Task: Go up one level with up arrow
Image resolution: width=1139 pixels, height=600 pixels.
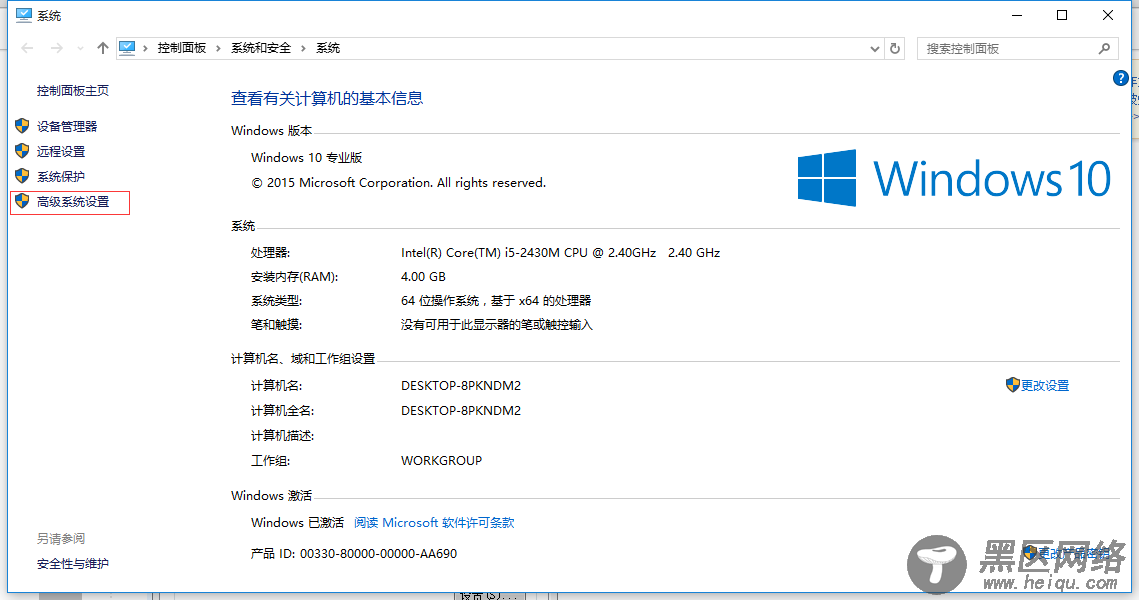Action: point(102,48)
